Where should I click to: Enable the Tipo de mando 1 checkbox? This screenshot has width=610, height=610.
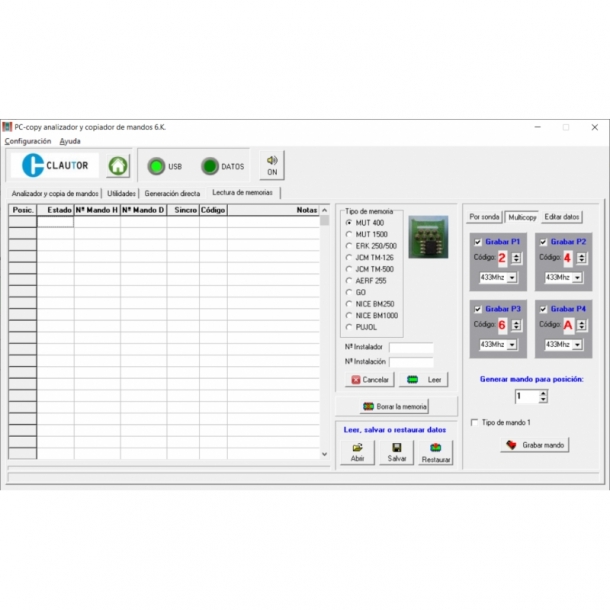[x=474, y=423]
